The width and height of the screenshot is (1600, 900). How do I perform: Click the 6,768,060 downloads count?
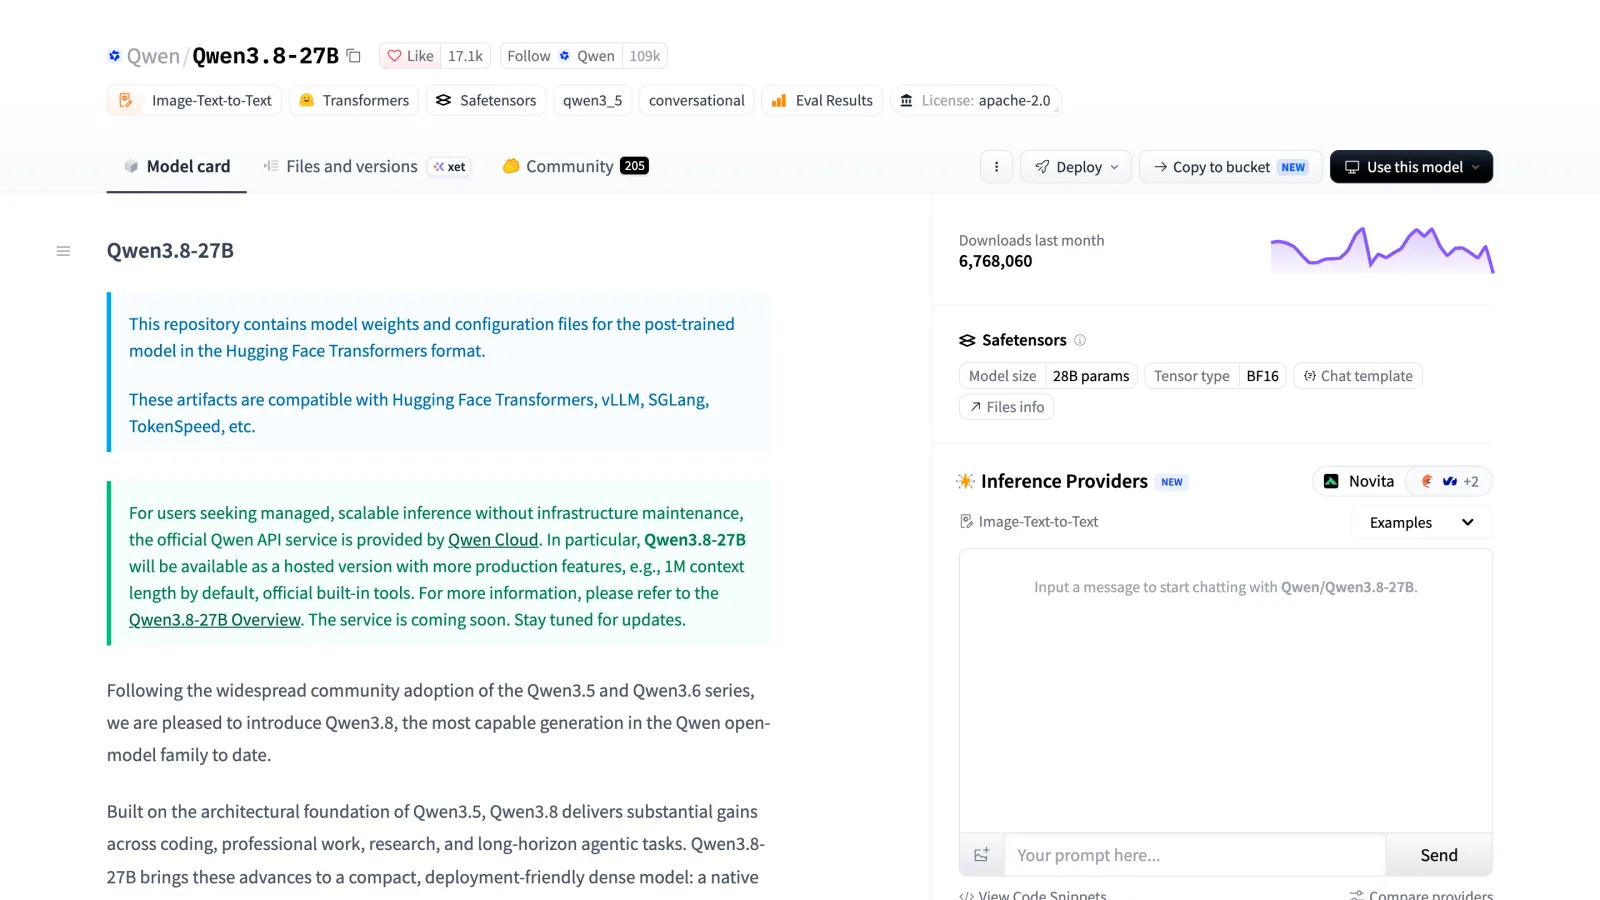[995, 262]
